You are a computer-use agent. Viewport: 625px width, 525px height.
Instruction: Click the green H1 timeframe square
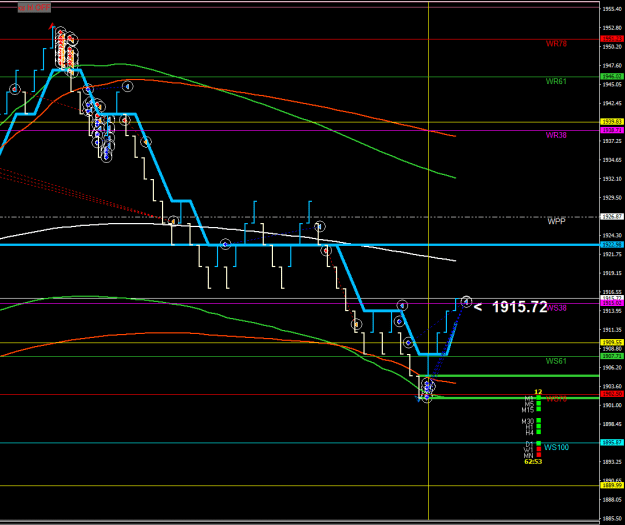539,426
